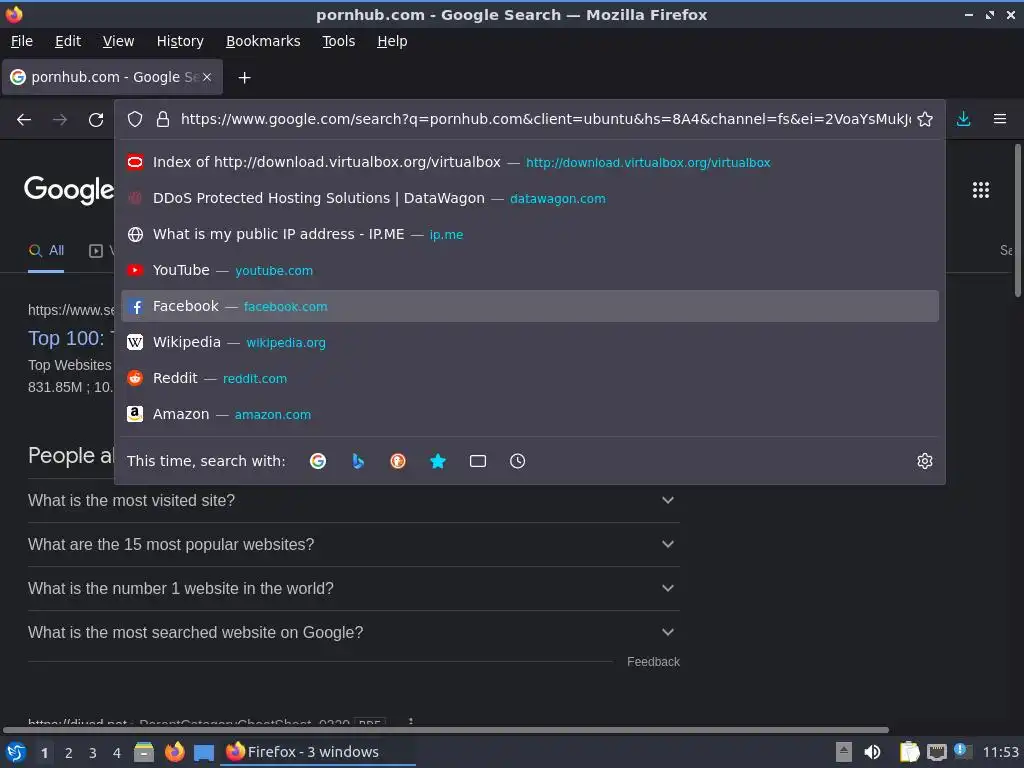
Task: Open the Bookmarks menu
Action: (x=263, y=41)
